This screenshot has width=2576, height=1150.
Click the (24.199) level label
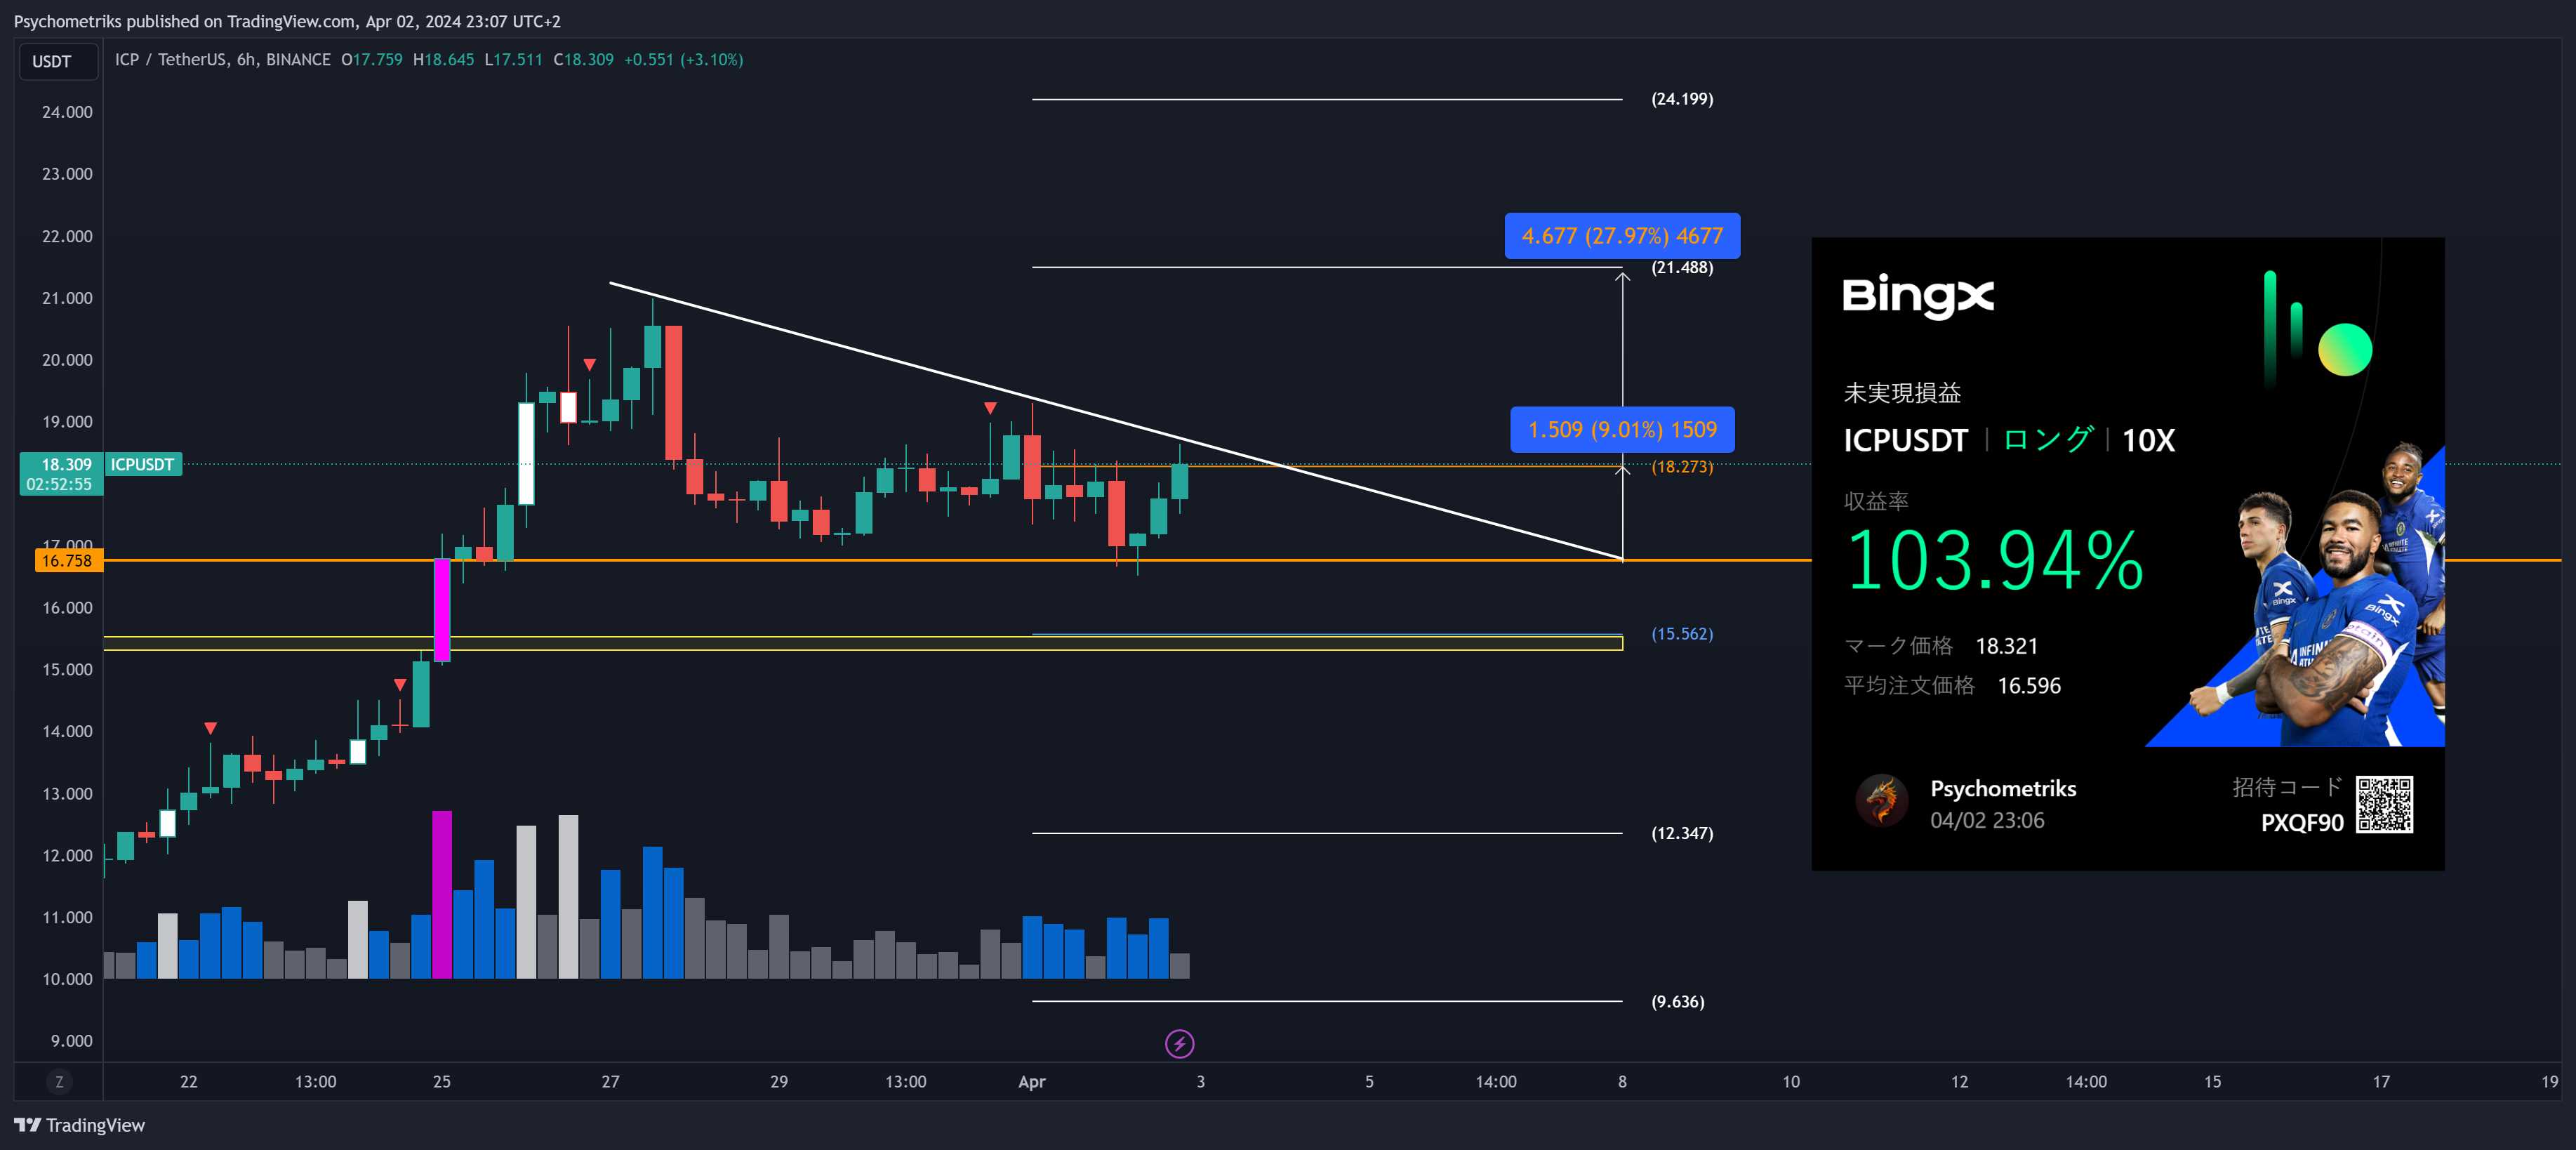1682,98
